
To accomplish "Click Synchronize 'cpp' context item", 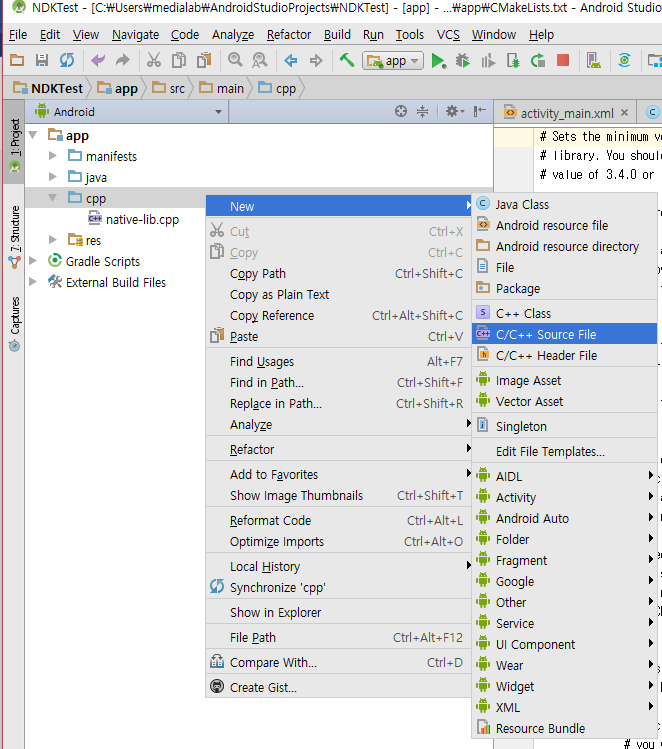I will 339,587.
